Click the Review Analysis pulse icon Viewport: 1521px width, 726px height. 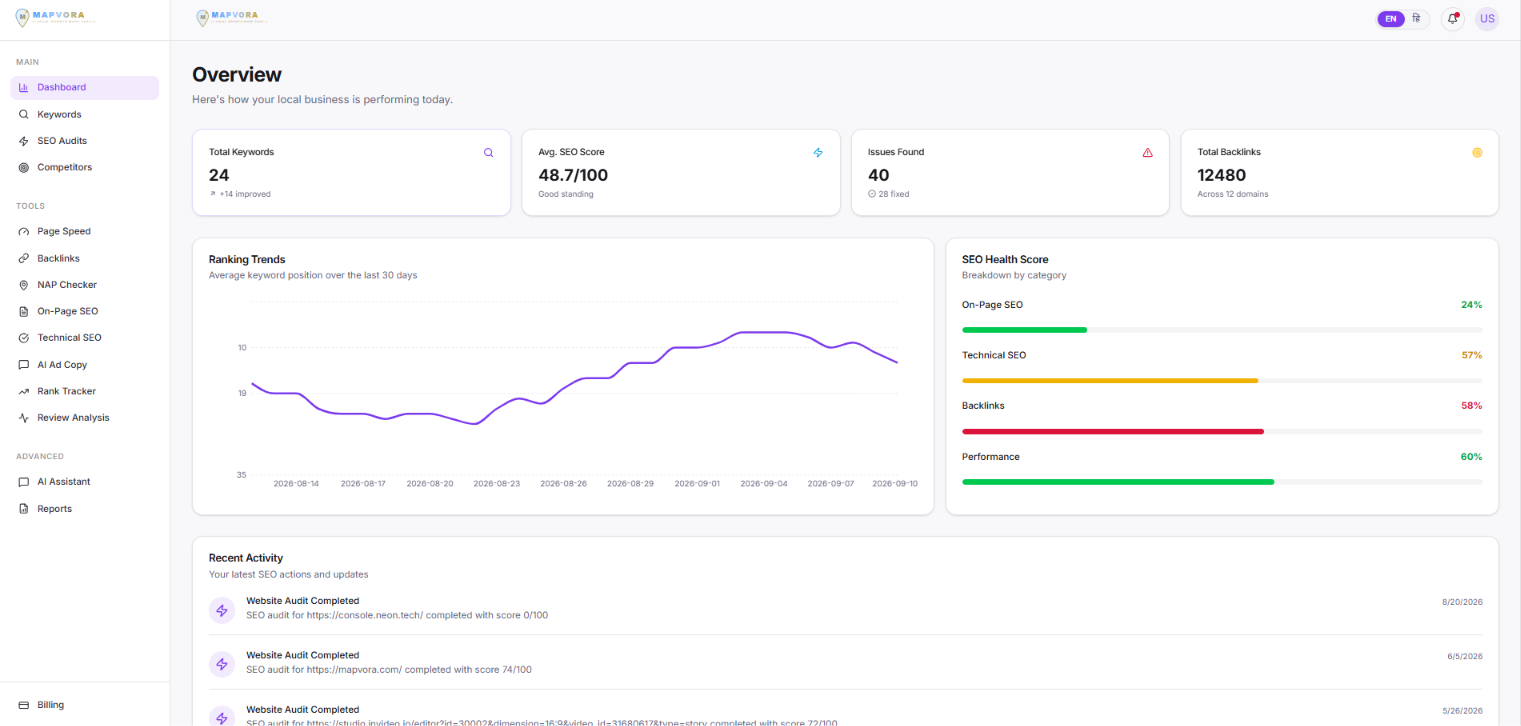tap(24, 418)
